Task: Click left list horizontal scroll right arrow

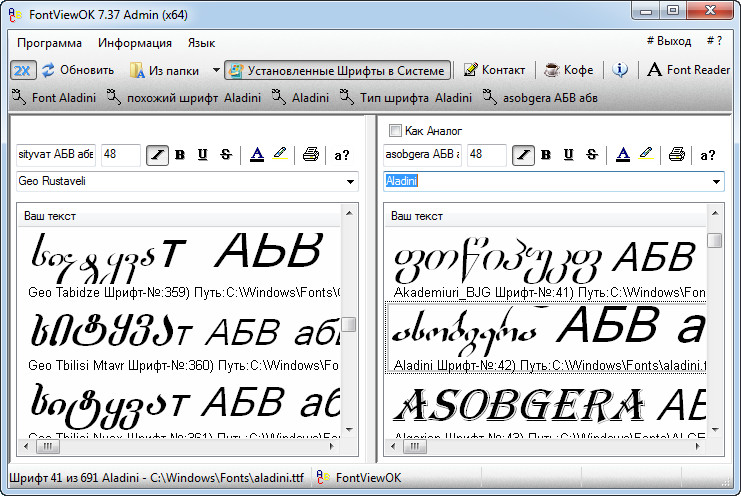Action: pyautogui.click(x=331, y=446)
